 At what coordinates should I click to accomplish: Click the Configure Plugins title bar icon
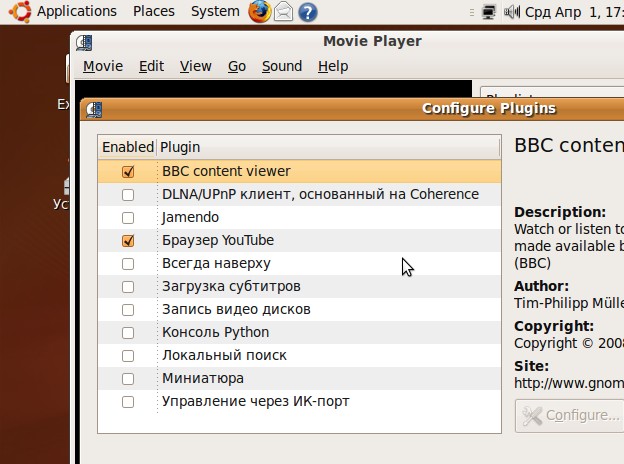[94, 110]
